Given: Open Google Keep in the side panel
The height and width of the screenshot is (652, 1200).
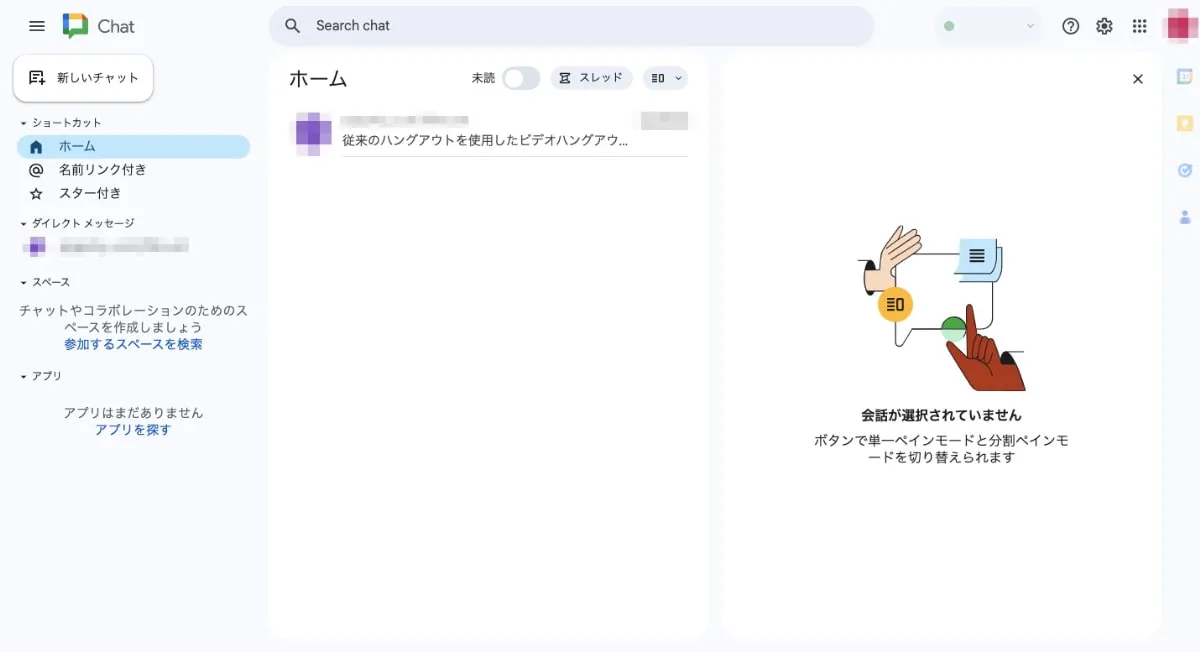Looking at the screenshot, I should point(1184,123).
